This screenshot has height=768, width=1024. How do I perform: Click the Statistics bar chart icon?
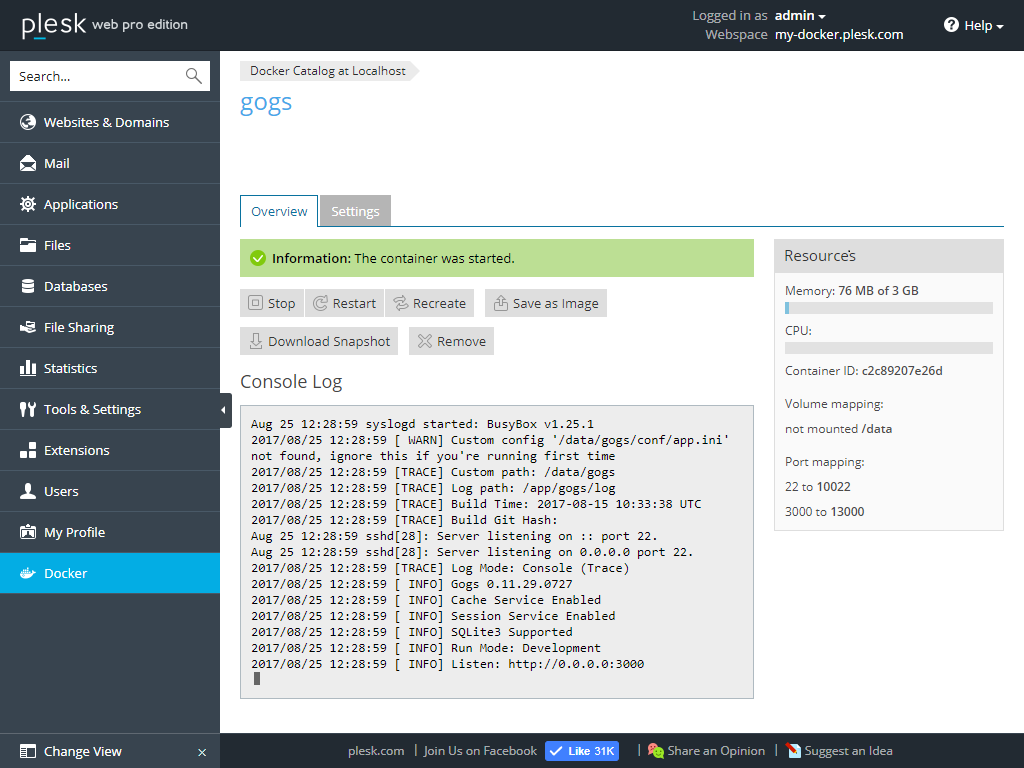pyautogui.click(x=27, y=368)
